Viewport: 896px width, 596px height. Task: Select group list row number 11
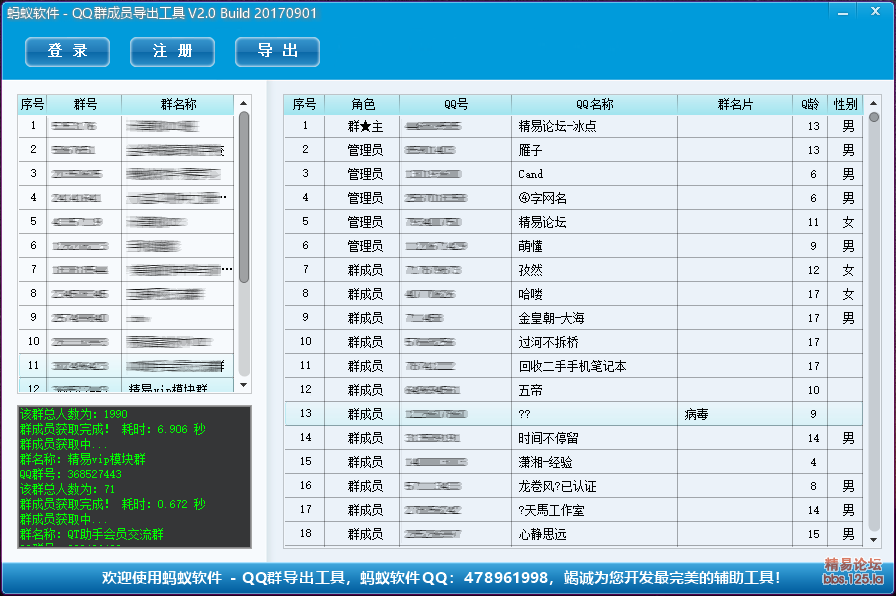pos(126,366)
